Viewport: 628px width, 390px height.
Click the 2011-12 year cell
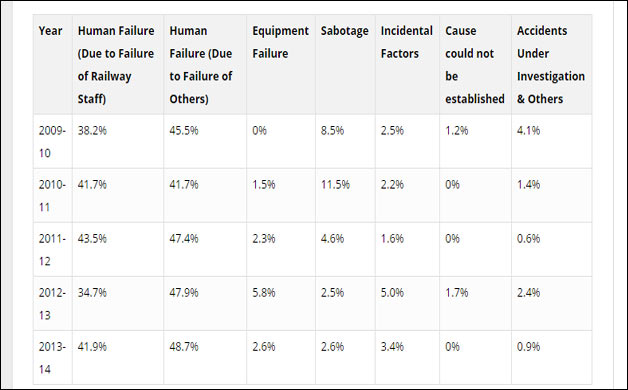[52, 250]
